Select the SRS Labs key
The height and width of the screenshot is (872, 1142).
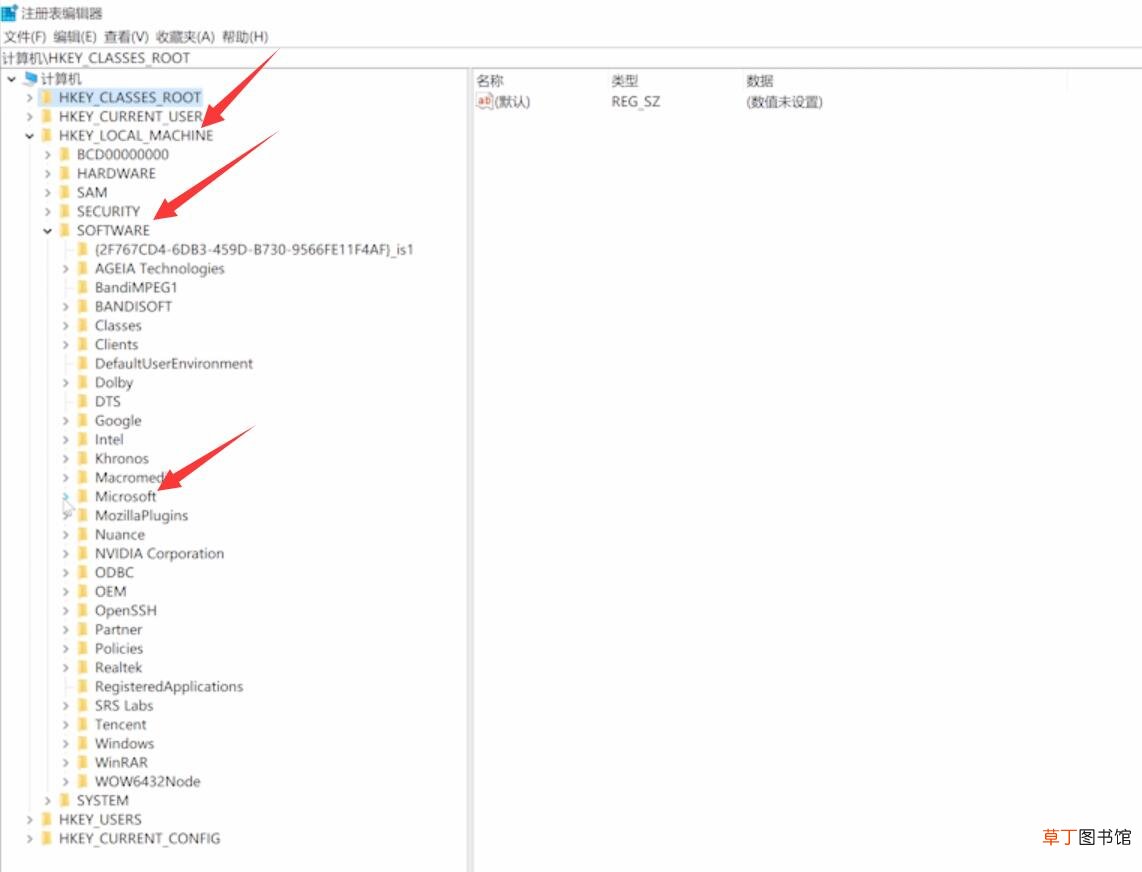click(x=124, y=705)
